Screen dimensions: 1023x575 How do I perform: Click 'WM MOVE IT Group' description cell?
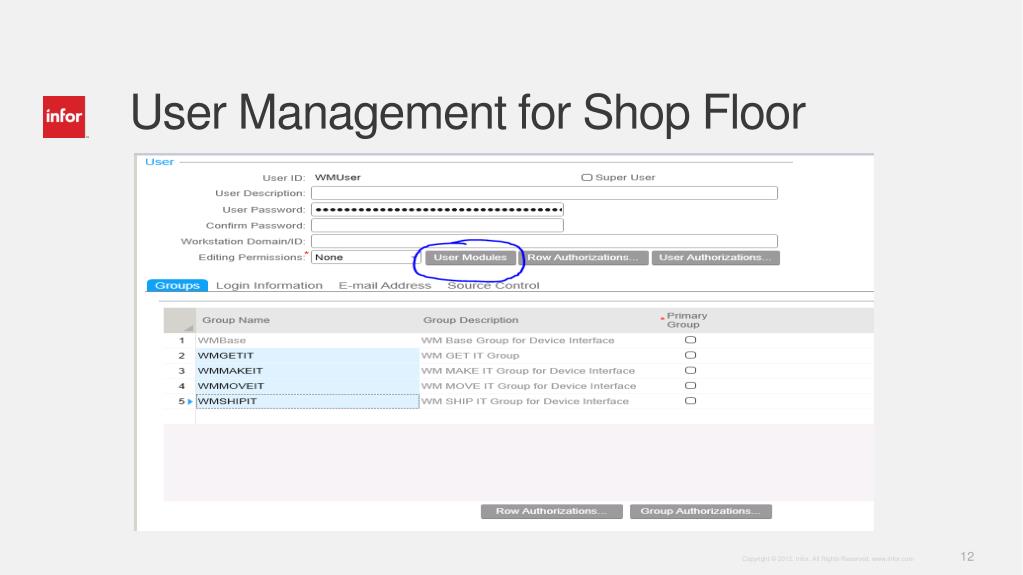click(x=528, y=386)
